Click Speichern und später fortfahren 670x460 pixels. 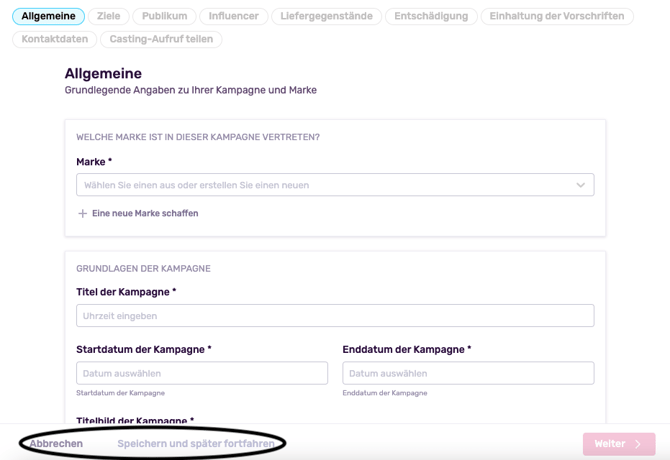[196, 444]
